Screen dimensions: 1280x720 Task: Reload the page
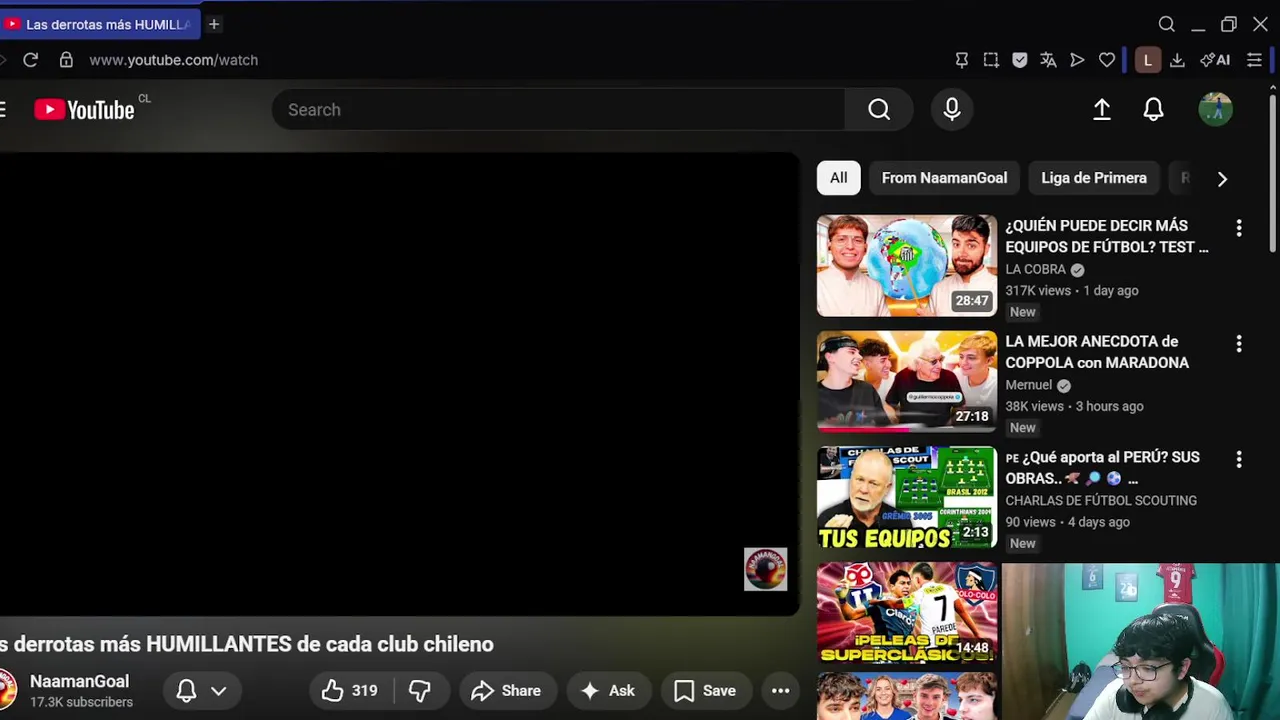pos(31,60)
